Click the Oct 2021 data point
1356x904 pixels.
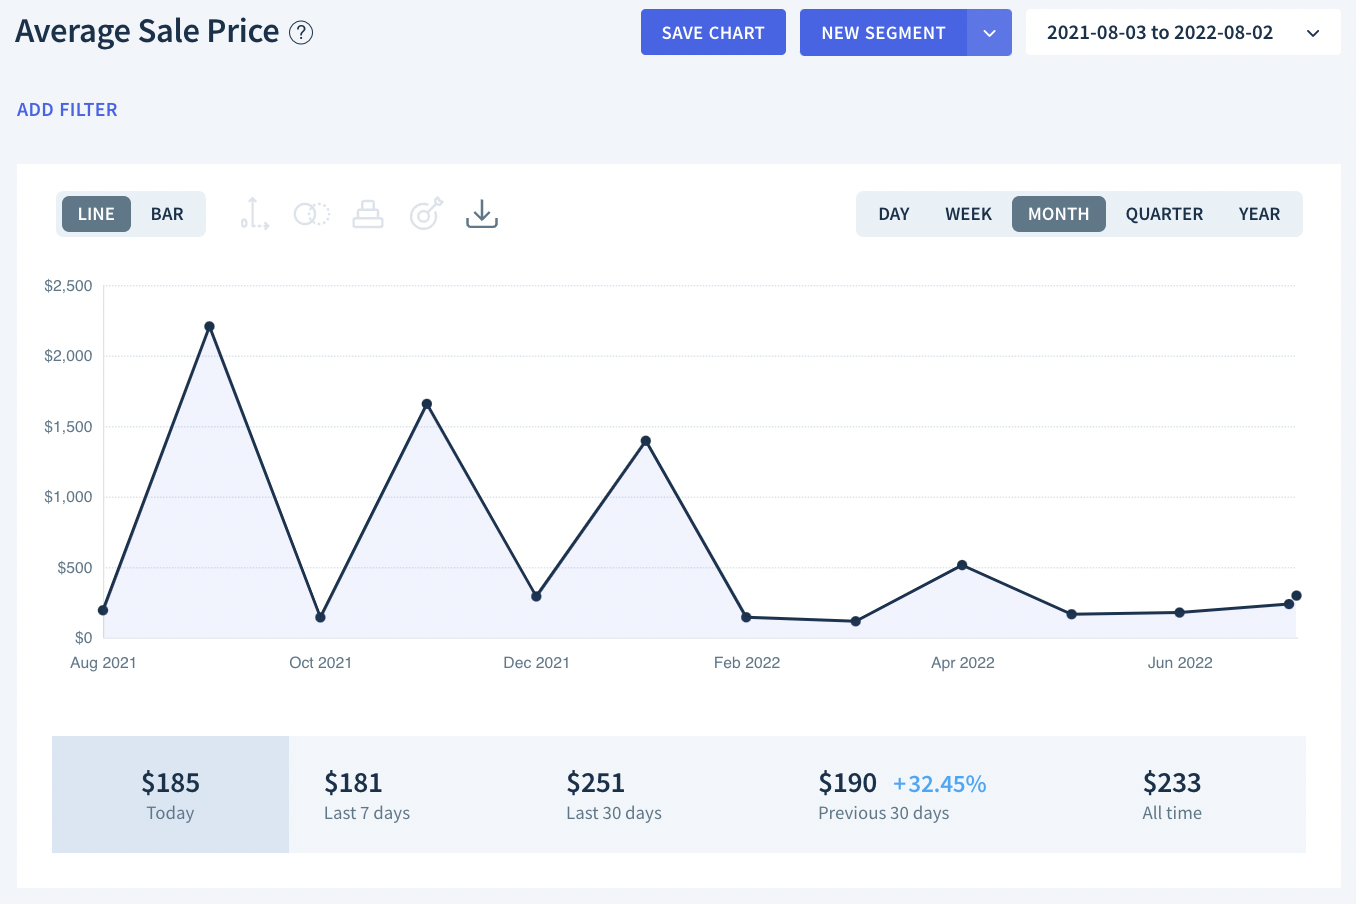[320, 617]
